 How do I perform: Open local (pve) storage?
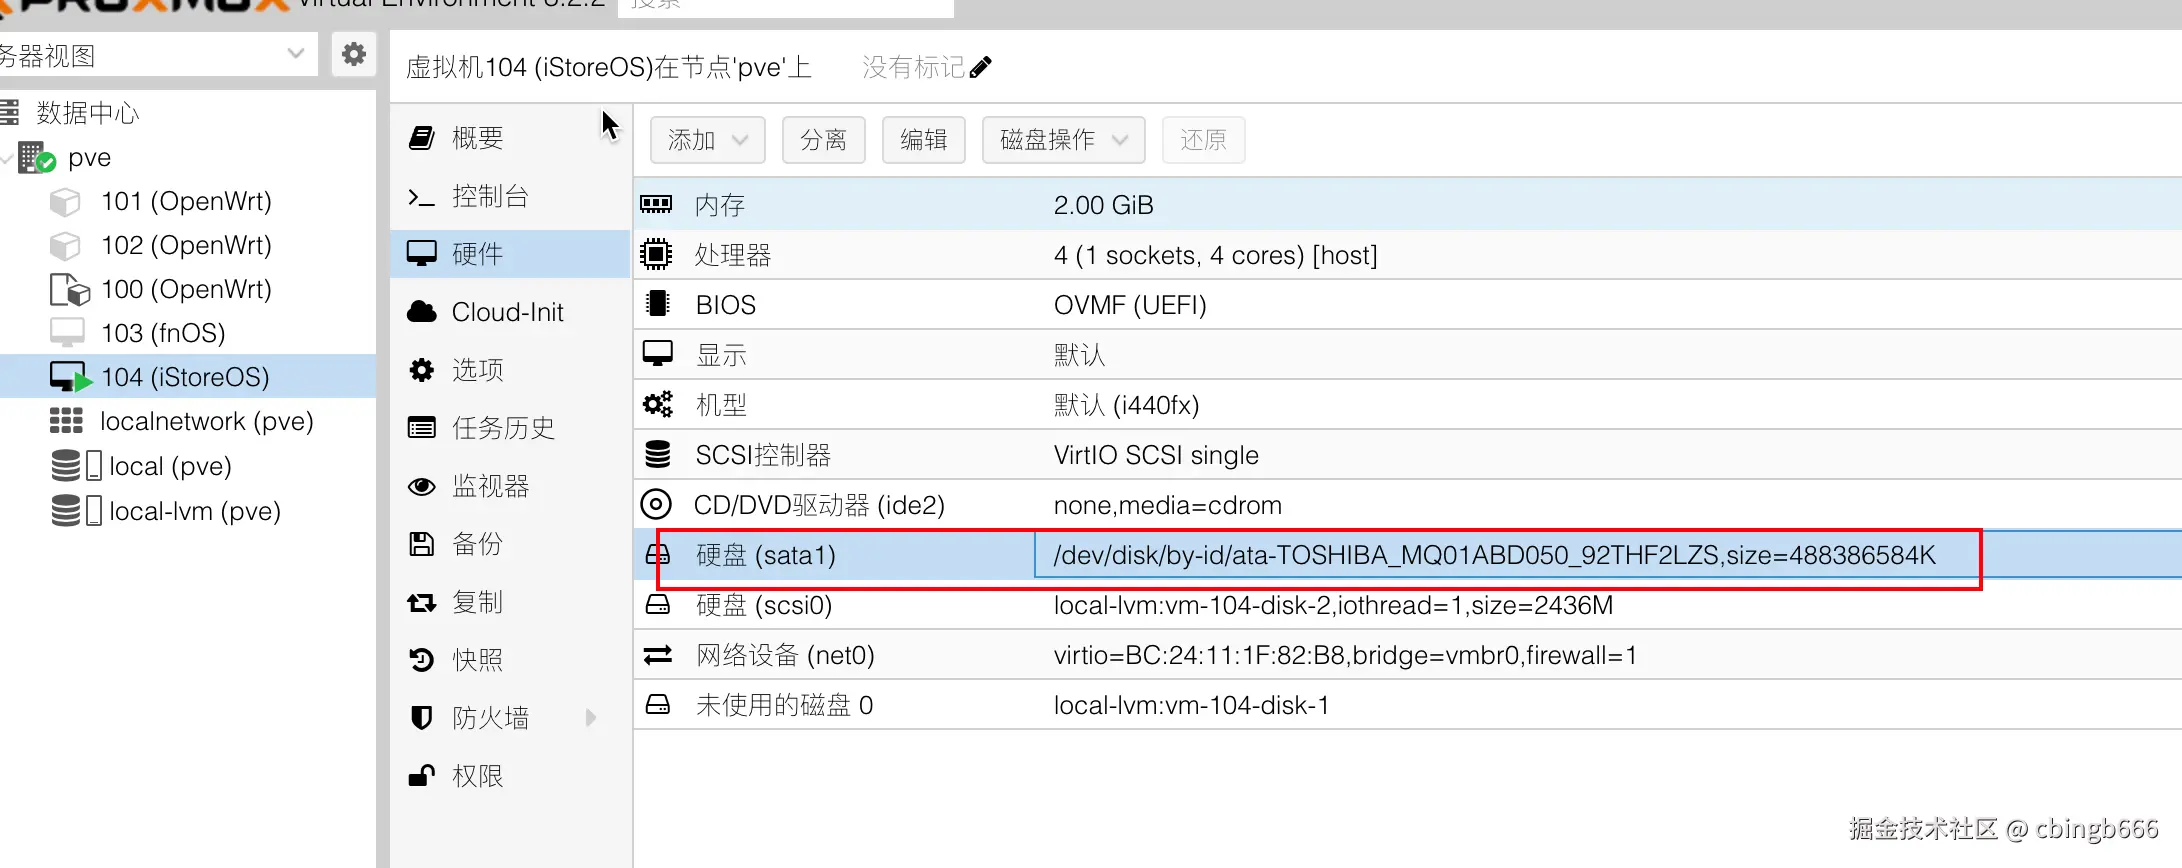tap(170, 466)
